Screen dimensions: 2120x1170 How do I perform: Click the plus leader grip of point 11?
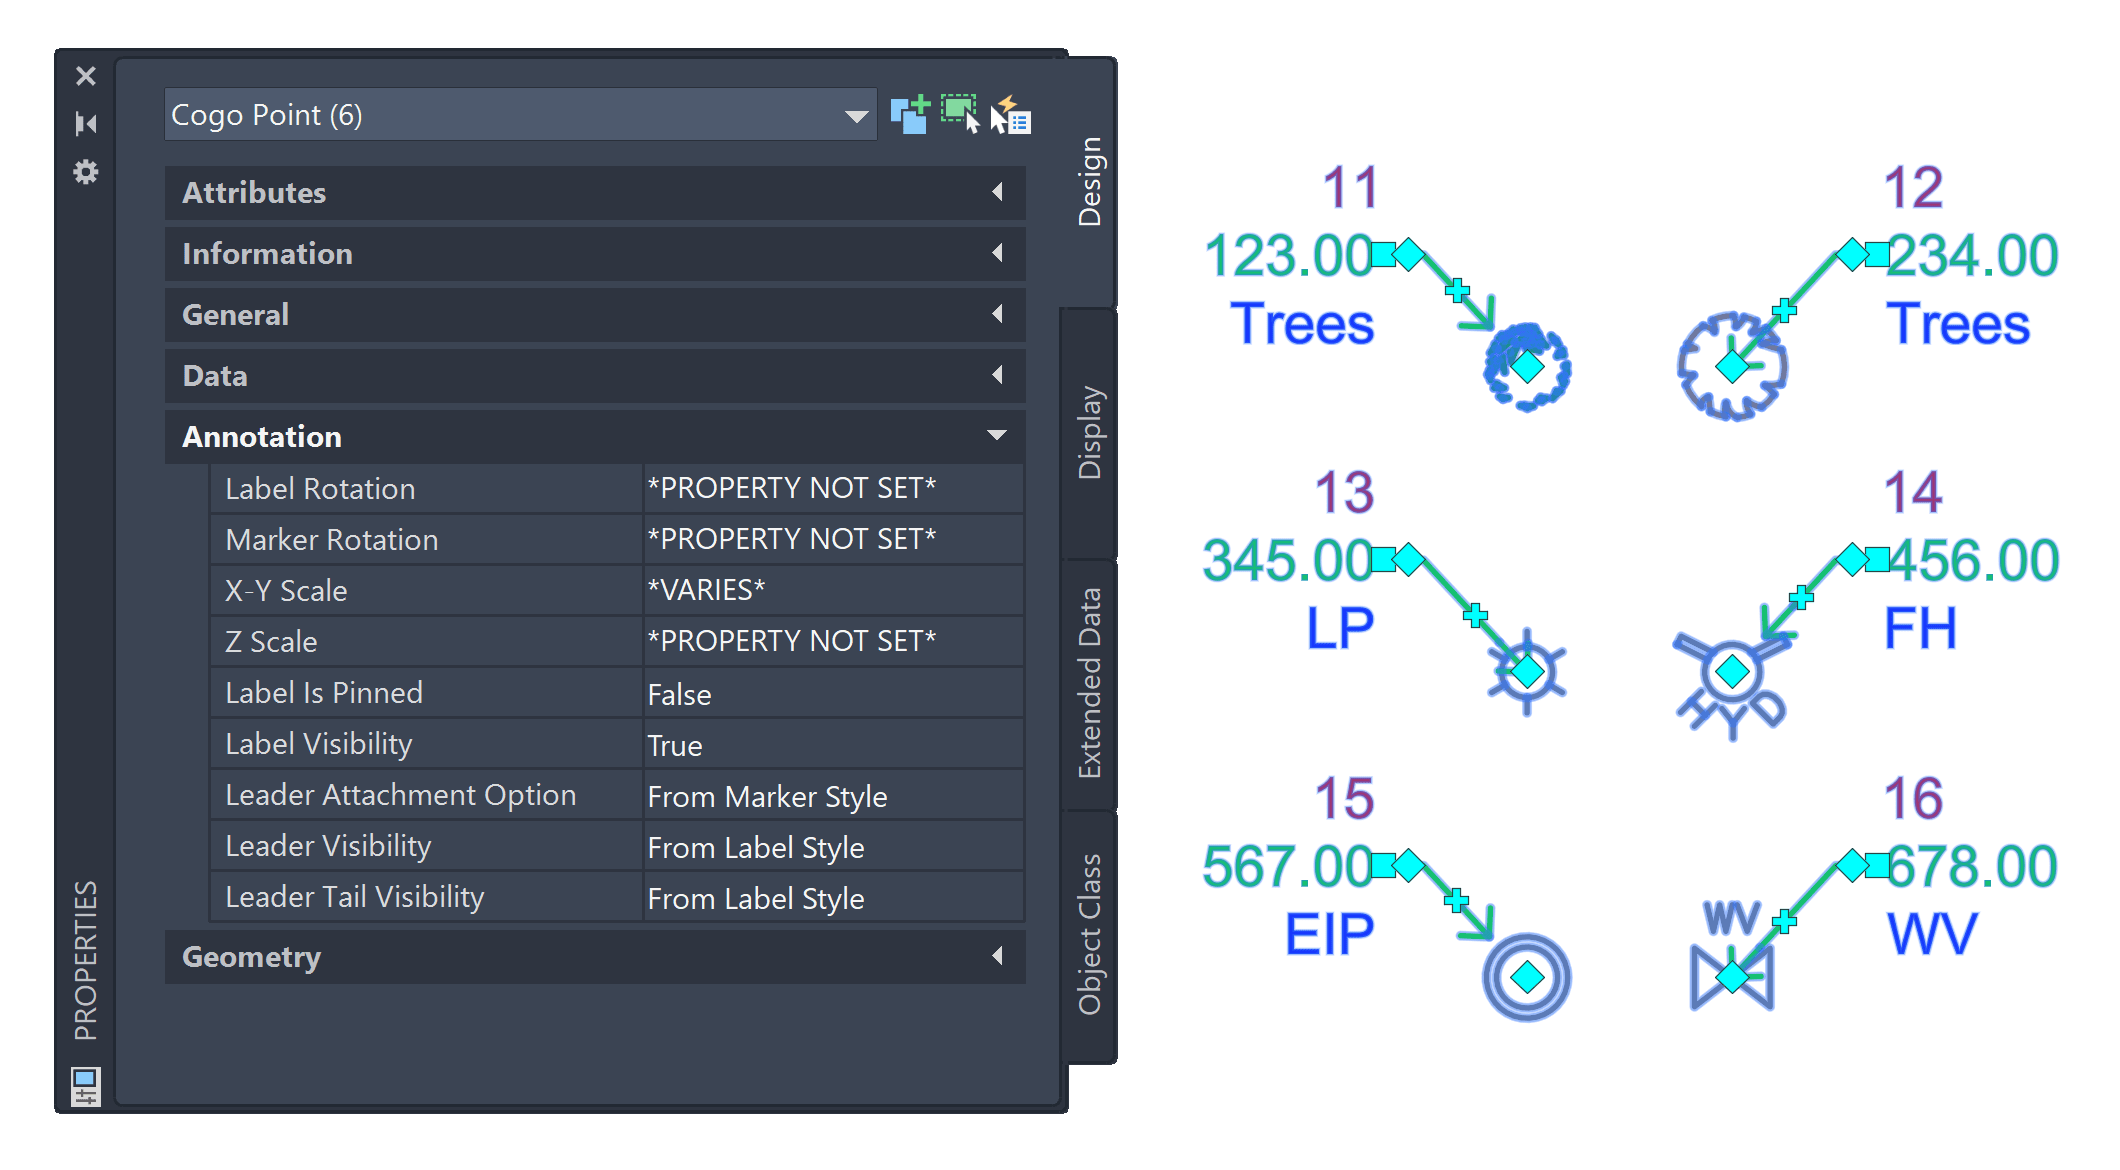tap(1458, 290)
